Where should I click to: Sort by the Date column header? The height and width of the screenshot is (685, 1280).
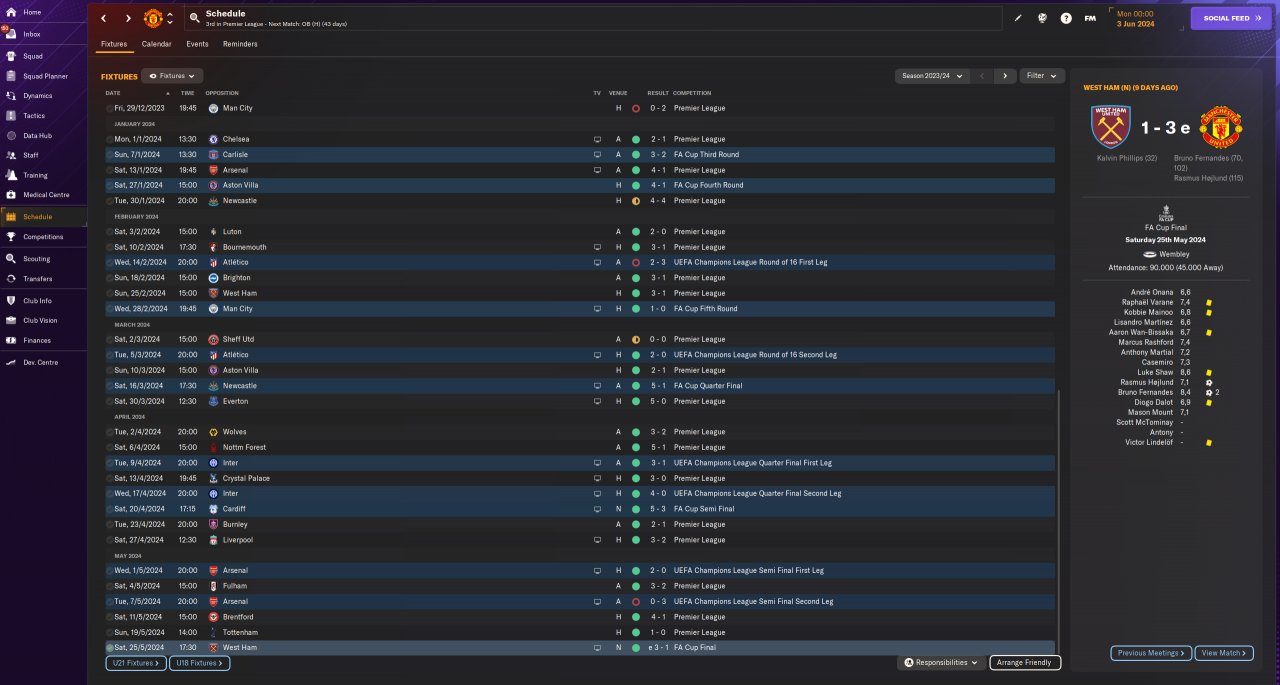[113, 93]
